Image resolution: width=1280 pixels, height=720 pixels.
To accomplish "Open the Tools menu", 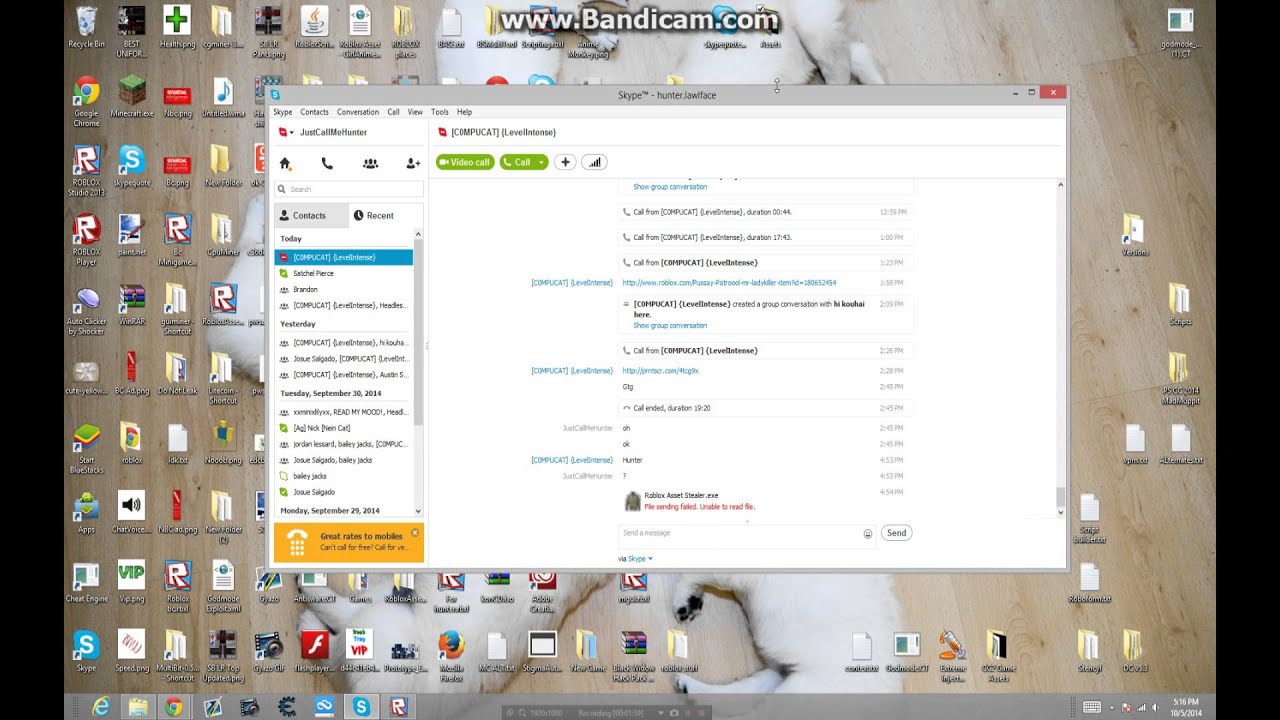I will click(x=440, y=112).
